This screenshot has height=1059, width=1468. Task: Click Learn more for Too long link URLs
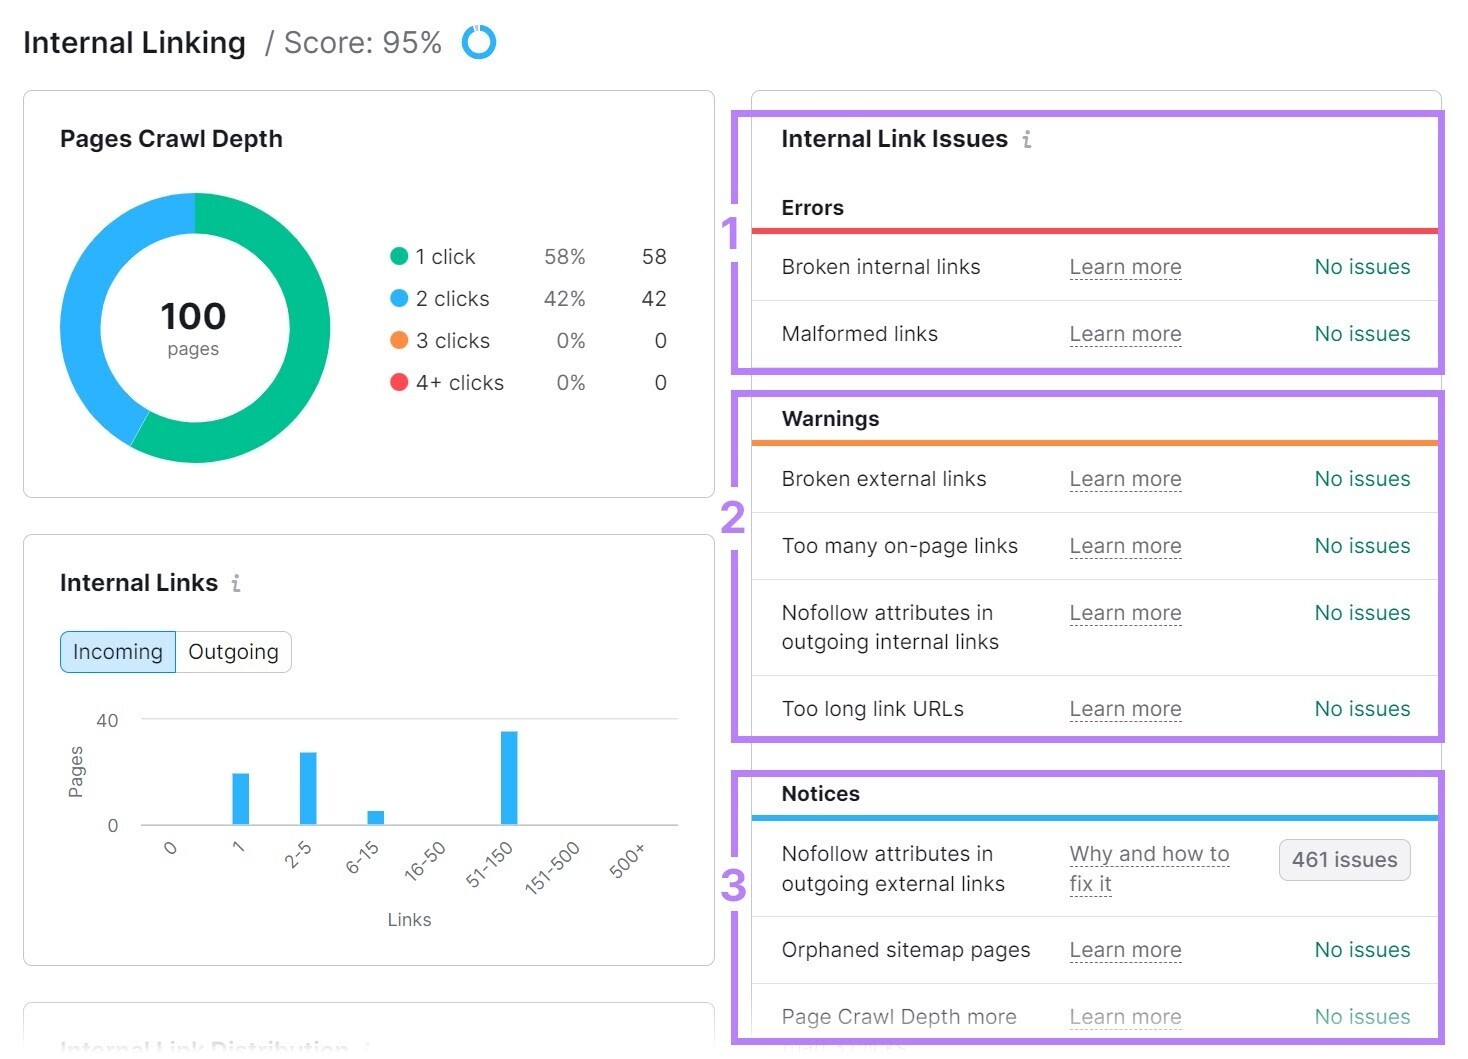[x=1125, y=709]
